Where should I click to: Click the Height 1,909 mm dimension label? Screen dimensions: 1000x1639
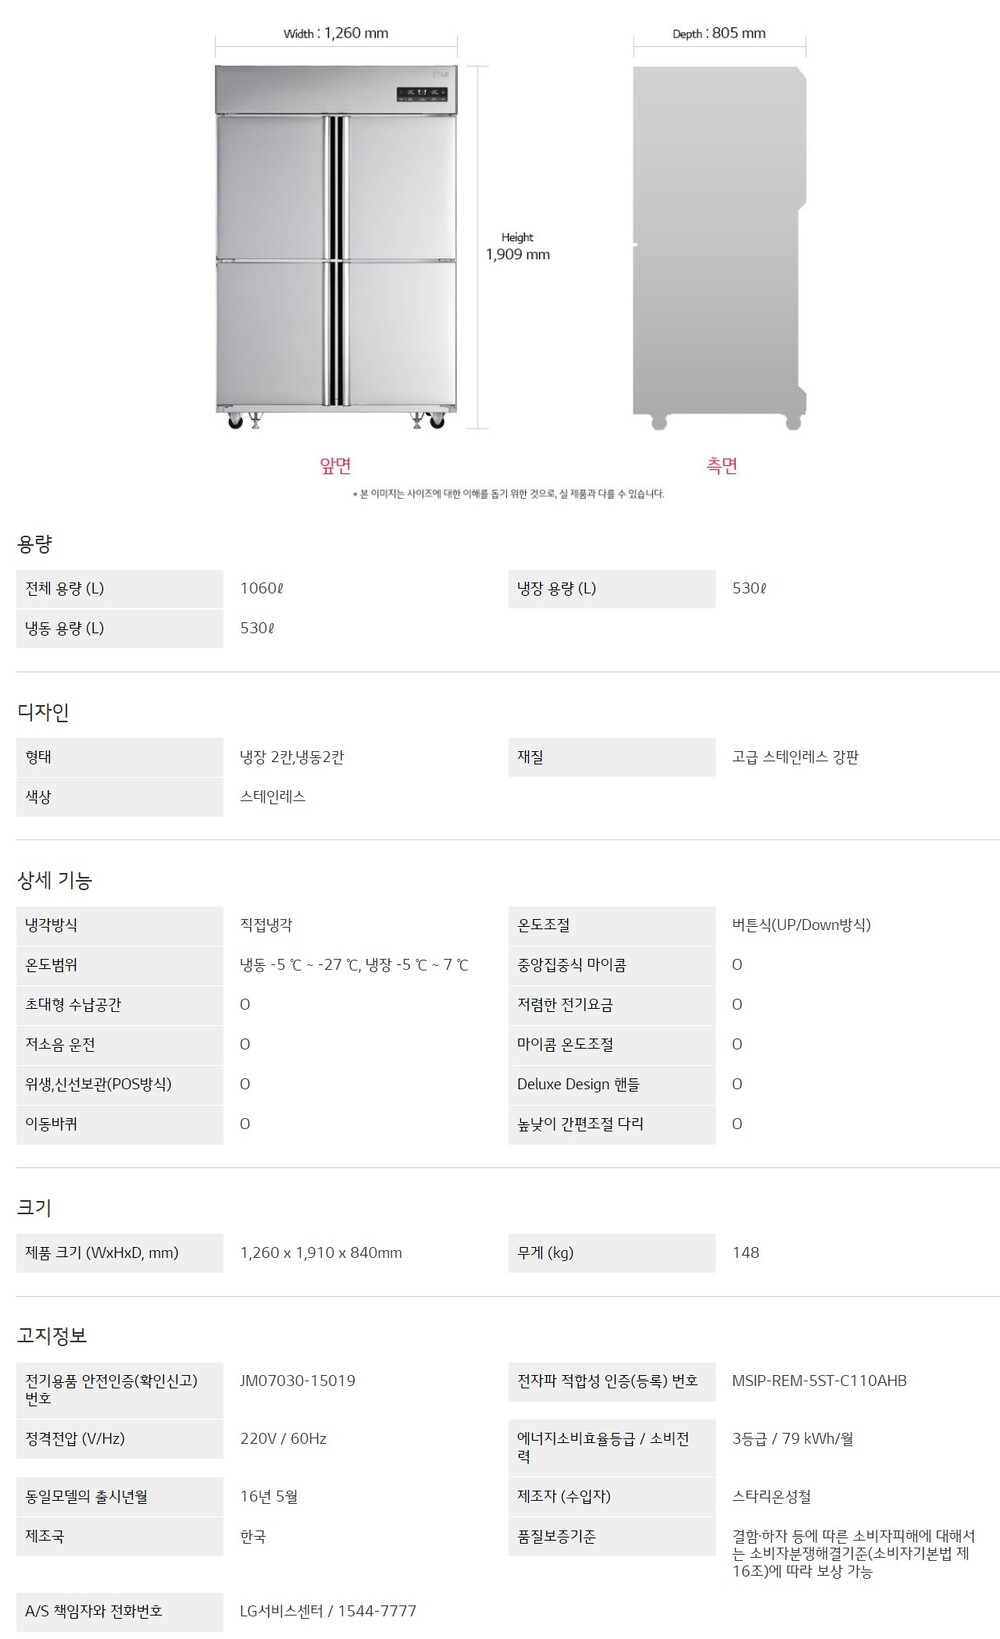(x=518, y=247)
